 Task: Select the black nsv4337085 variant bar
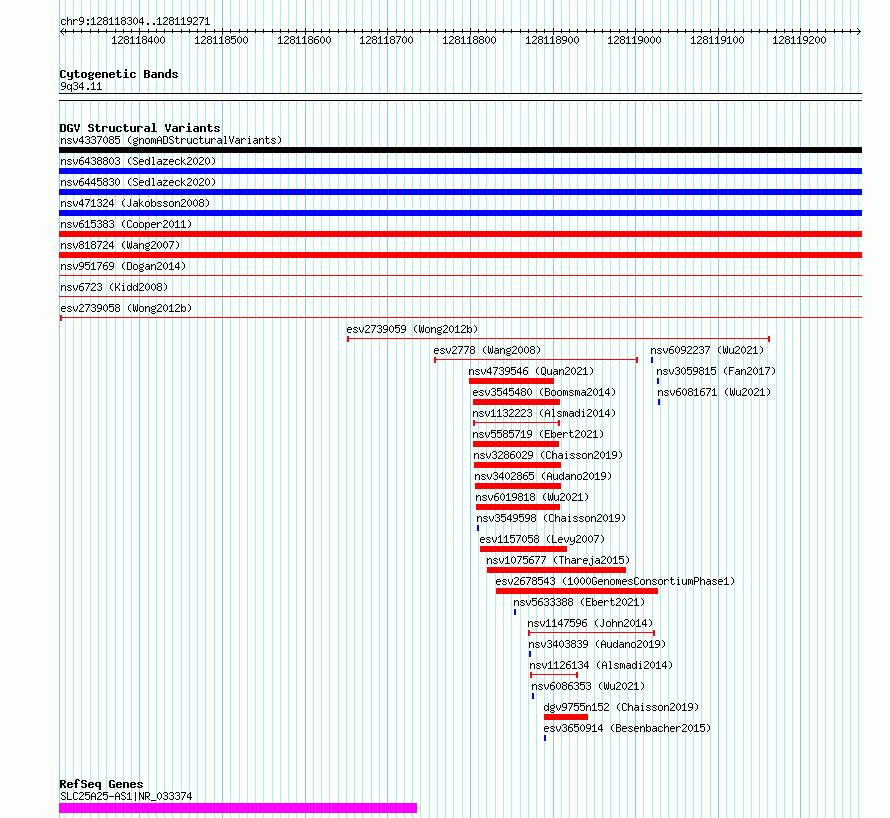460,150
